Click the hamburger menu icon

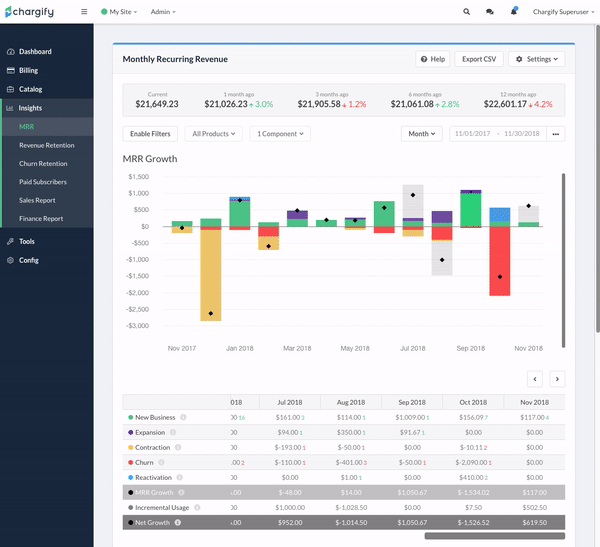tap(84, 12)
